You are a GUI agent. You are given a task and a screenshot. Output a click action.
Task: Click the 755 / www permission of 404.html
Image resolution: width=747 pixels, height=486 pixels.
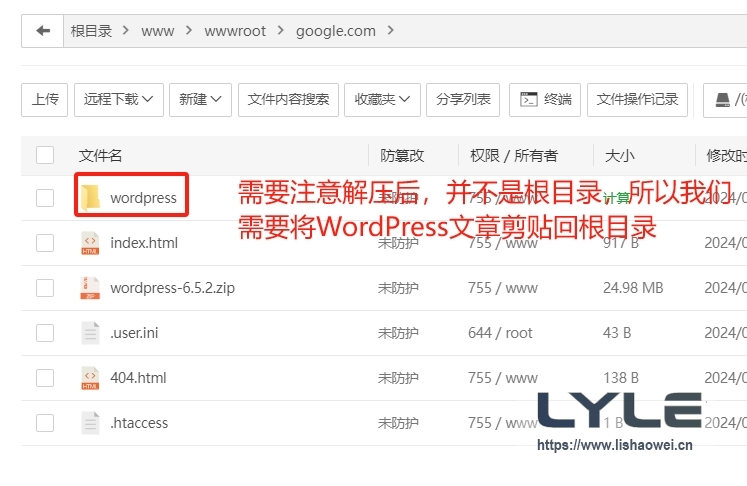503,378
